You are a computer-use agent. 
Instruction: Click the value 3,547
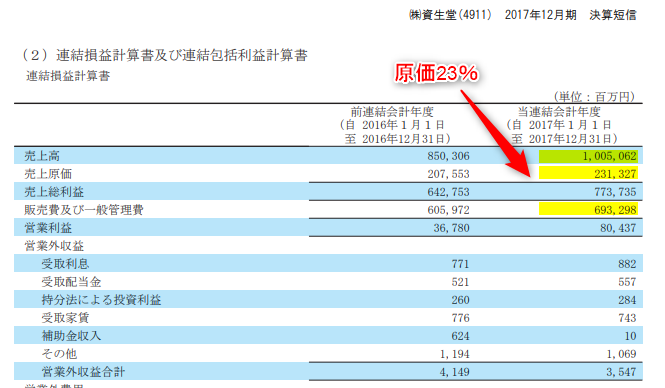click(x=621, y=372)
